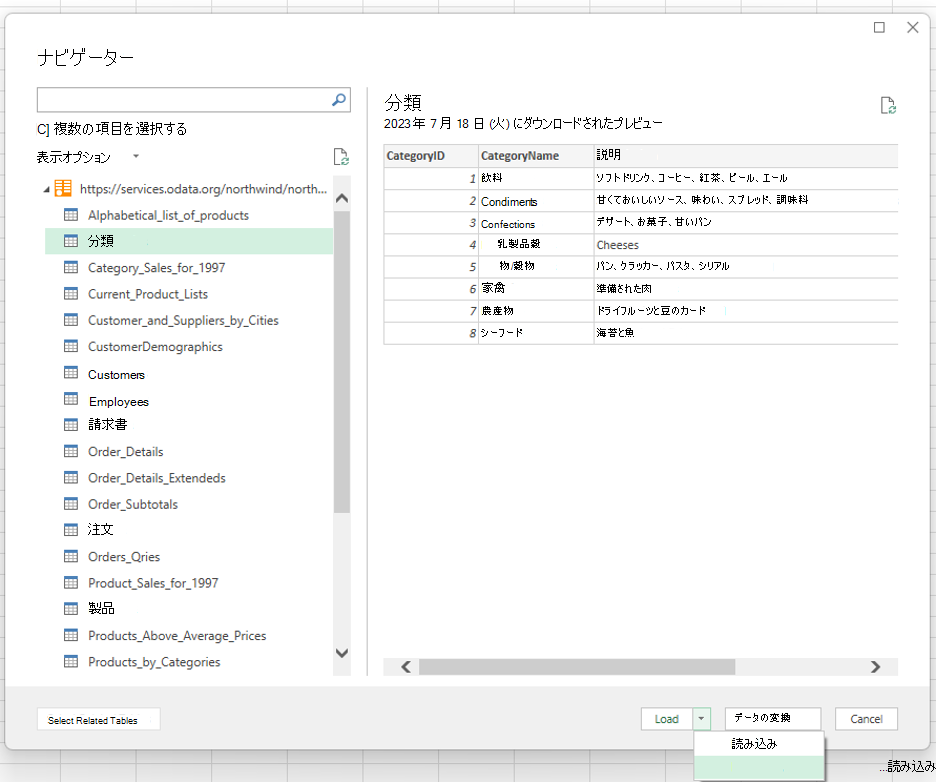Open the Load button dropdown arrow
The height and width of the screenshot is (782, 936).
pyautogui.click(x=701, y=719)
